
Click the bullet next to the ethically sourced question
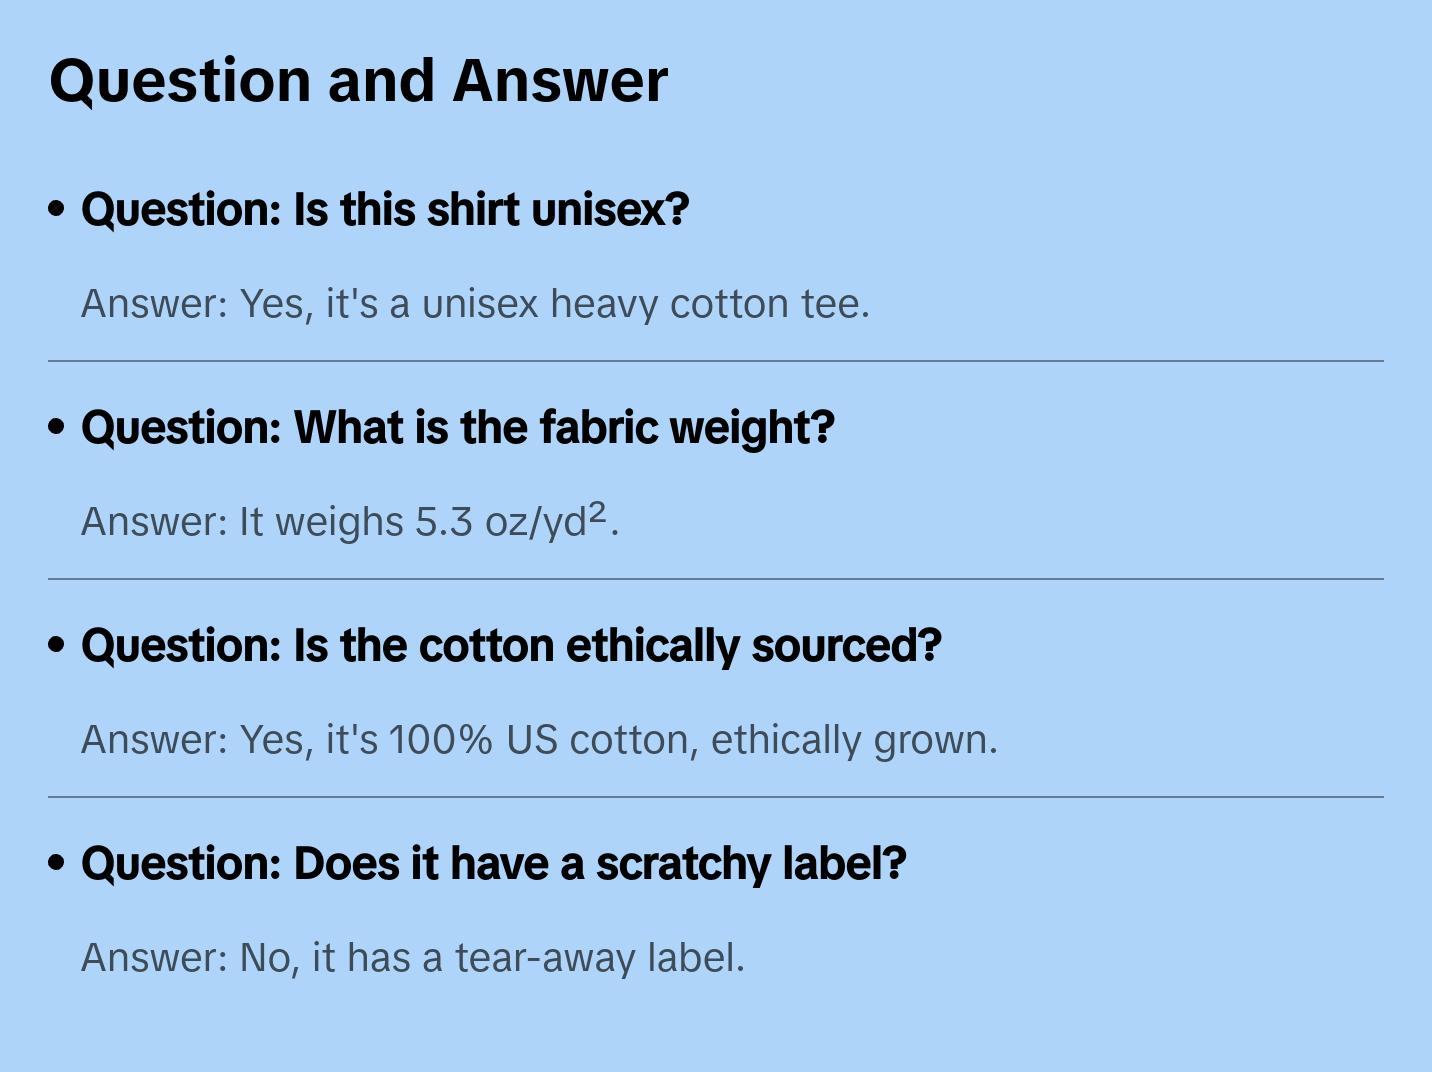(x=57, y=646)
